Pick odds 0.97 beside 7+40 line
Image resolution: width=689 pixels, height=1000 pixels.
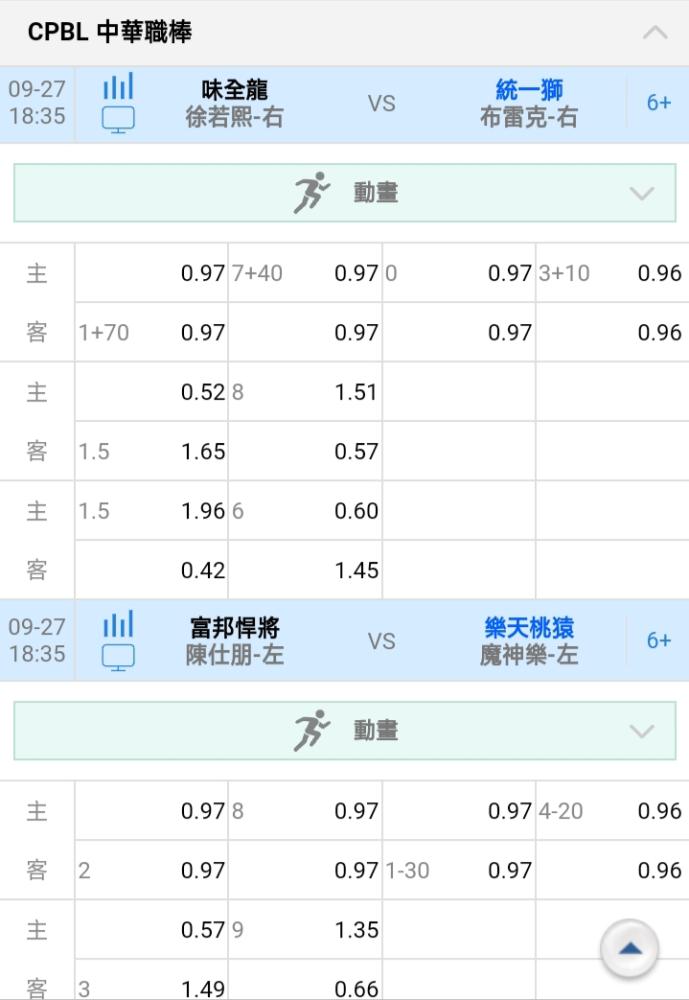(x=356, y=273)
